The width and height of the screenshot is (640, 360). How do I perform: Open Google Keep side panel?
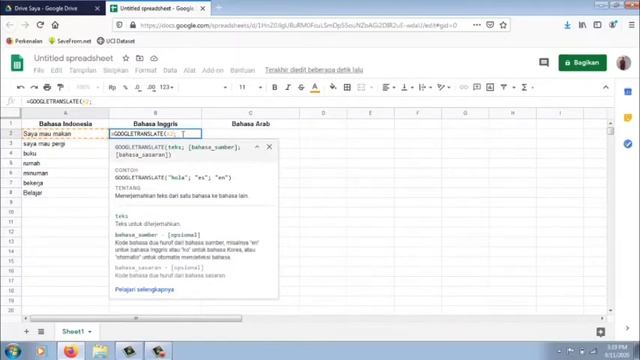628,118
